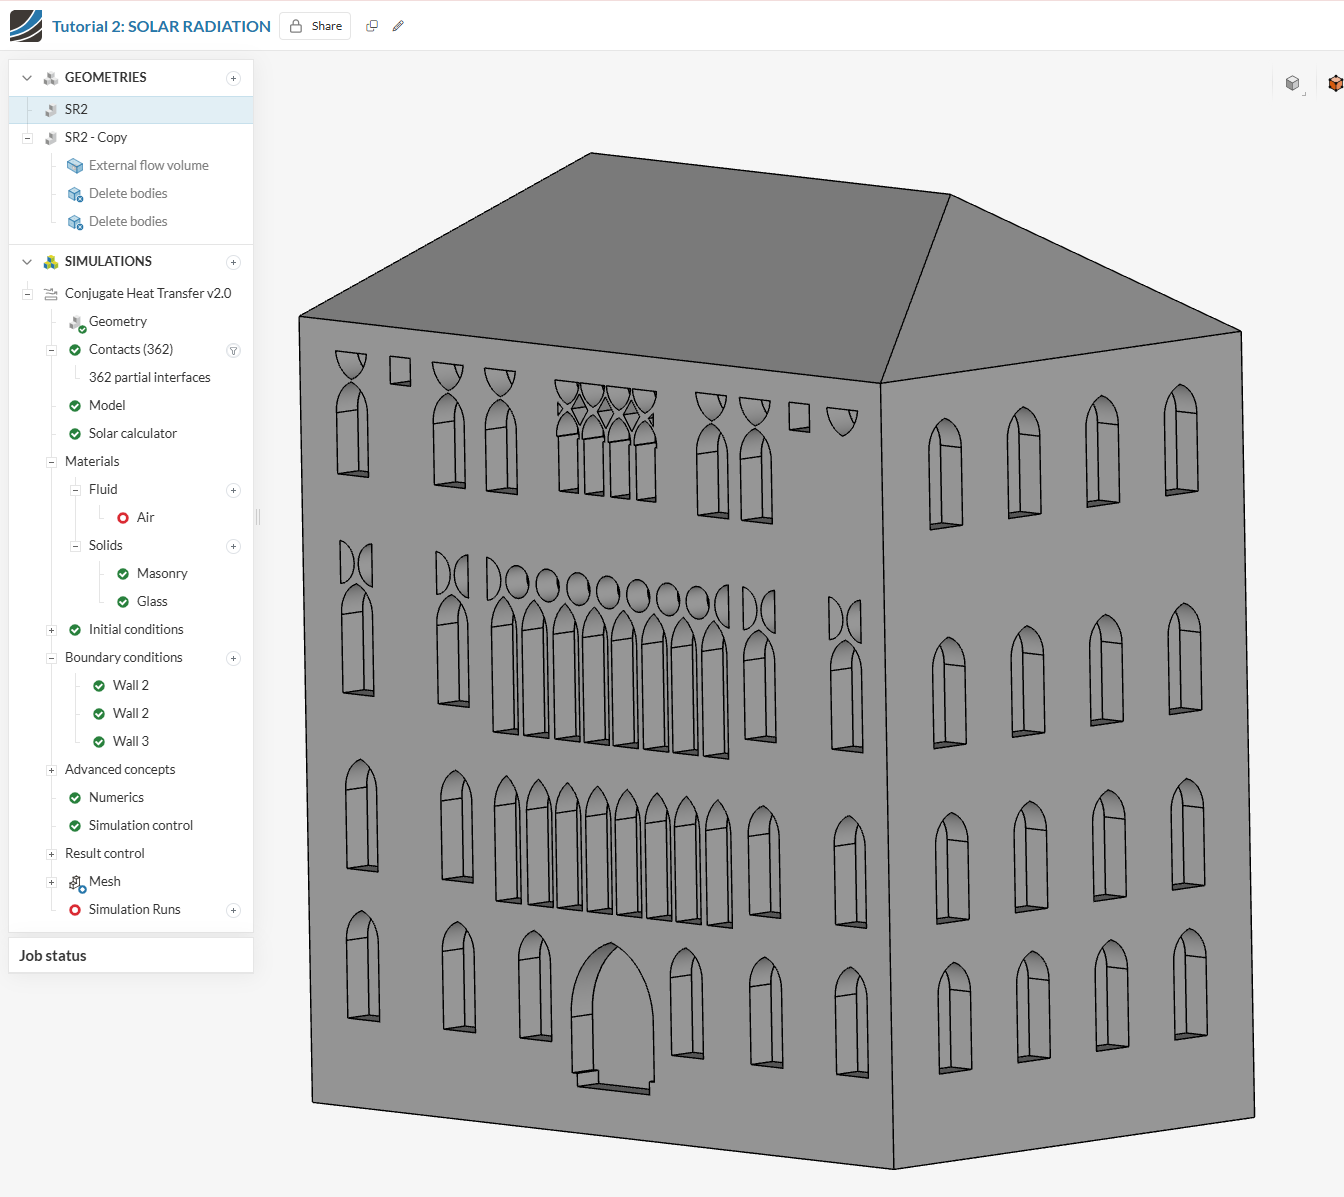Collapse the SIMULATIONS section chevron
Viewport: 1344px width, 1197px height.
pos(27,262)
